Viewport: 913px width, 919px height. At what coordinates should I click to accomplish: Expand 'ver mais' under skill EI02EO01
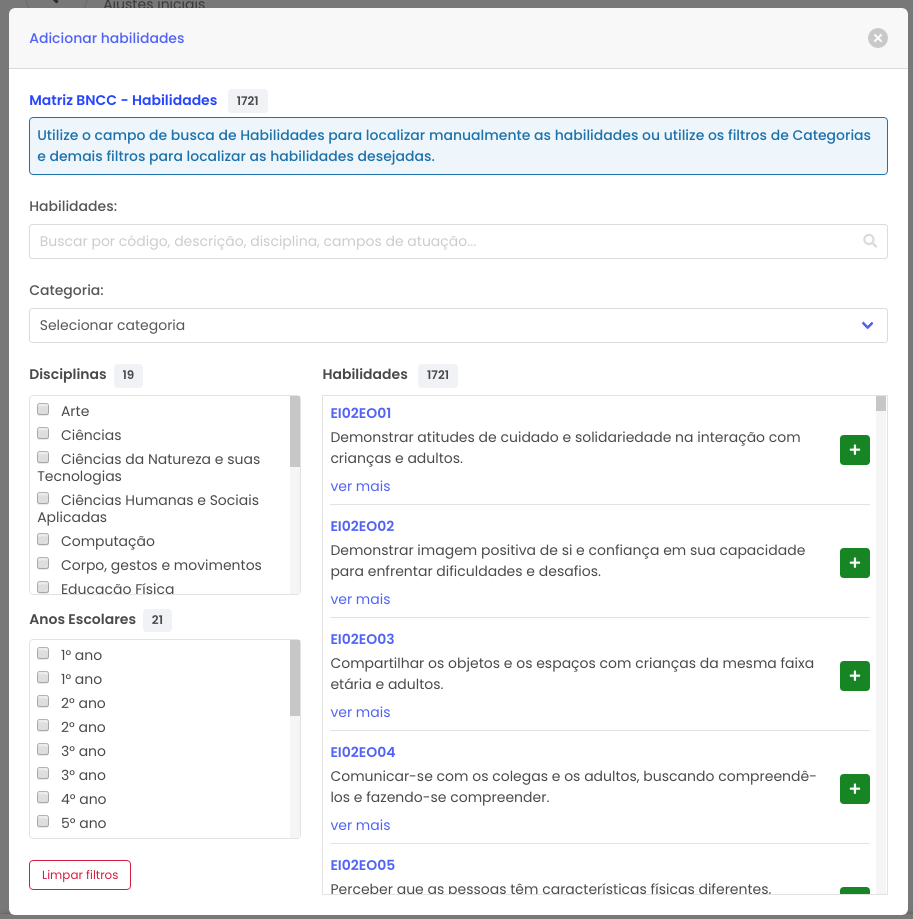point(360,486)
